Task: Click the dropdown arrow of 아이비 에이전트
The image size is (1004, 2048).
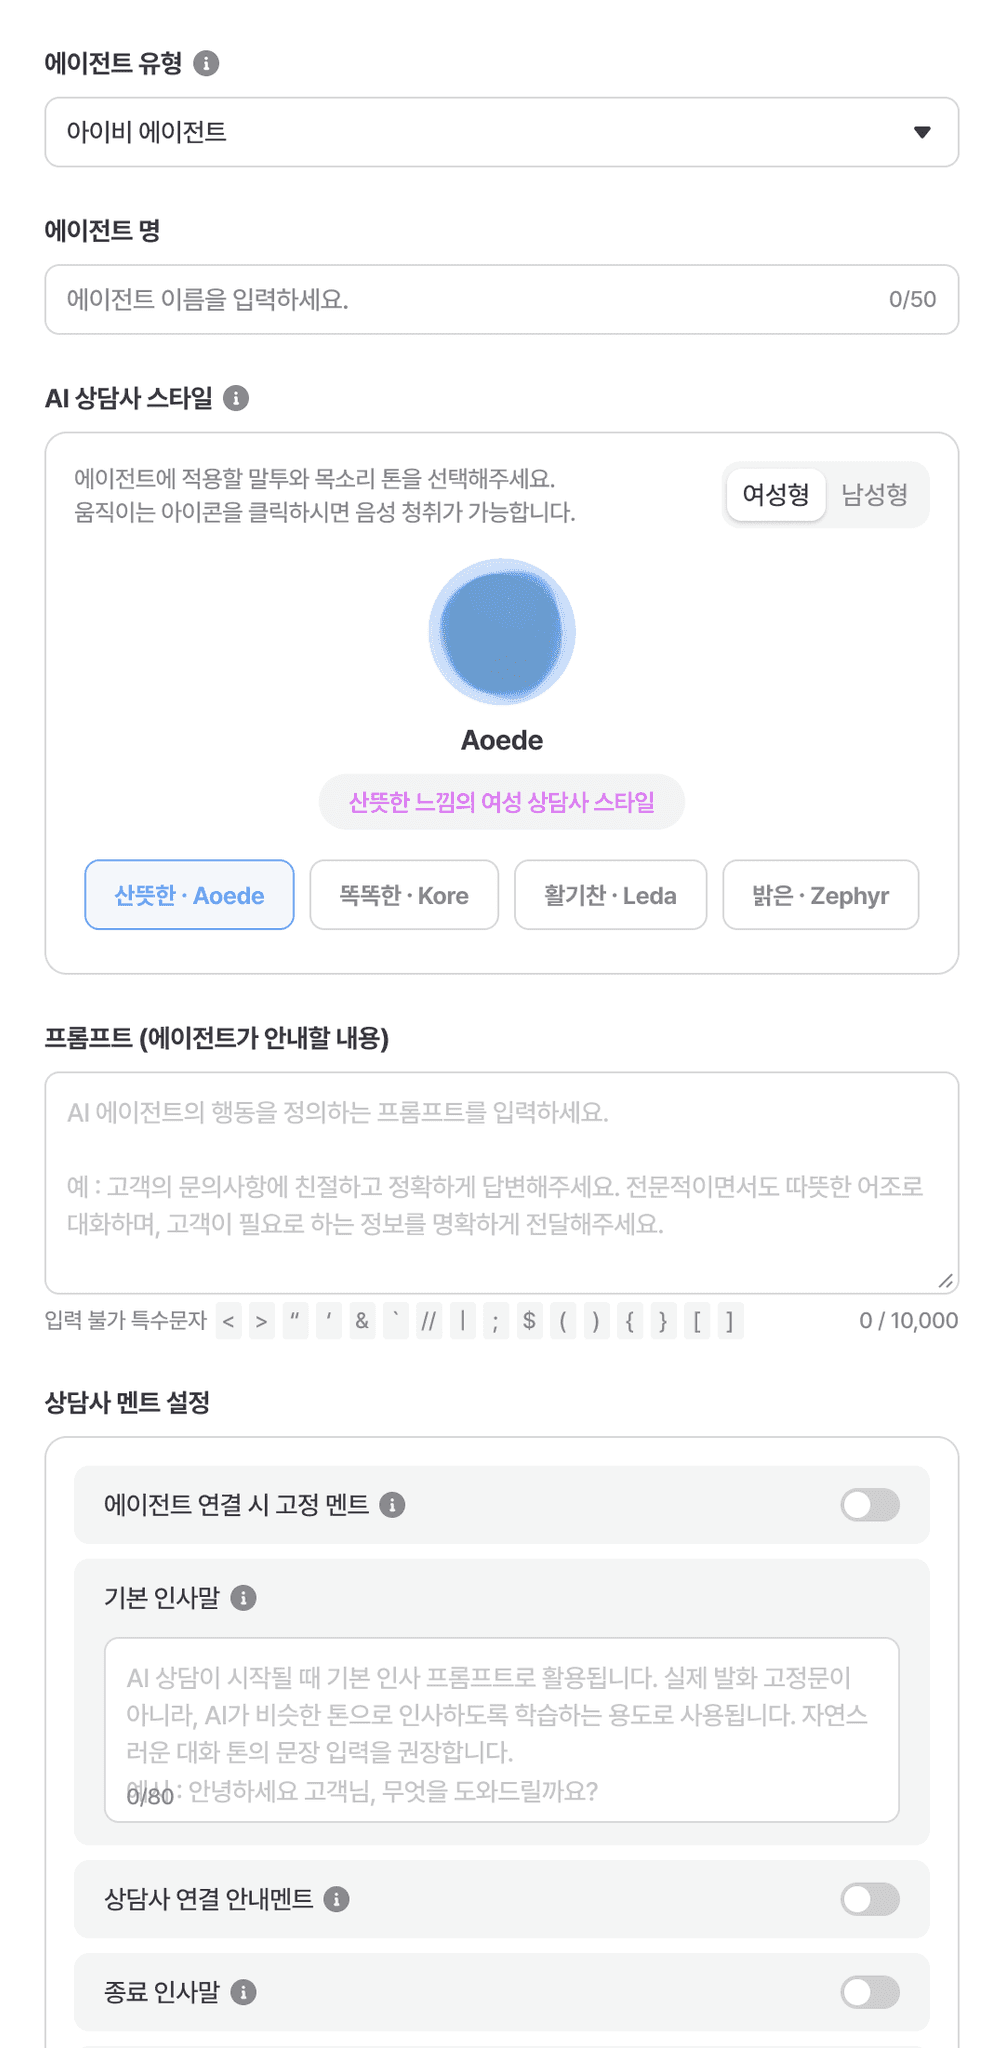Action: point(922,132)
